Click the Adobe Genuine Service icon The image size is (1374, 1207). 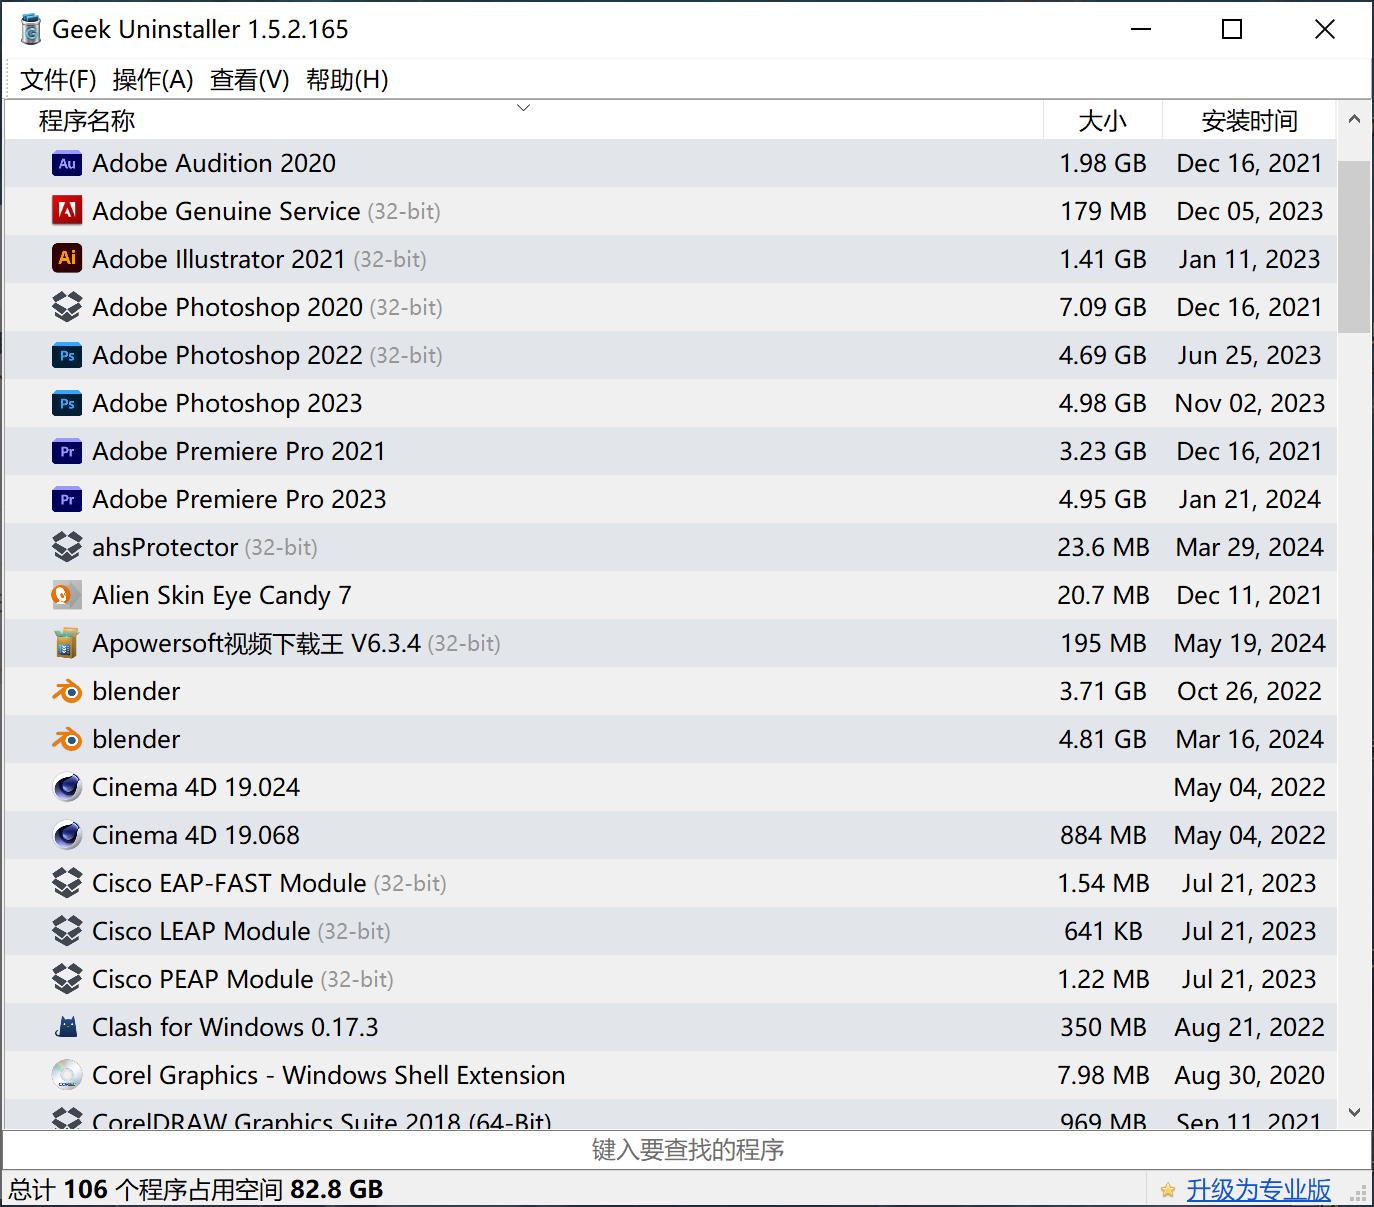[x=67, y=211]
